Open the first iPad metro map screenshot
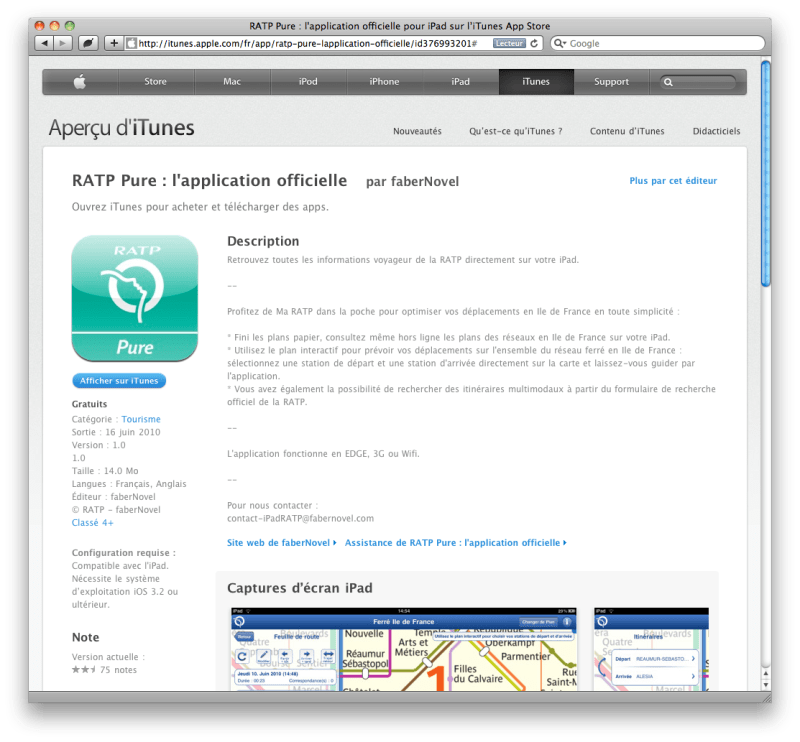The height and width of the screenshot is (742, 800). (x=404, y=649)
